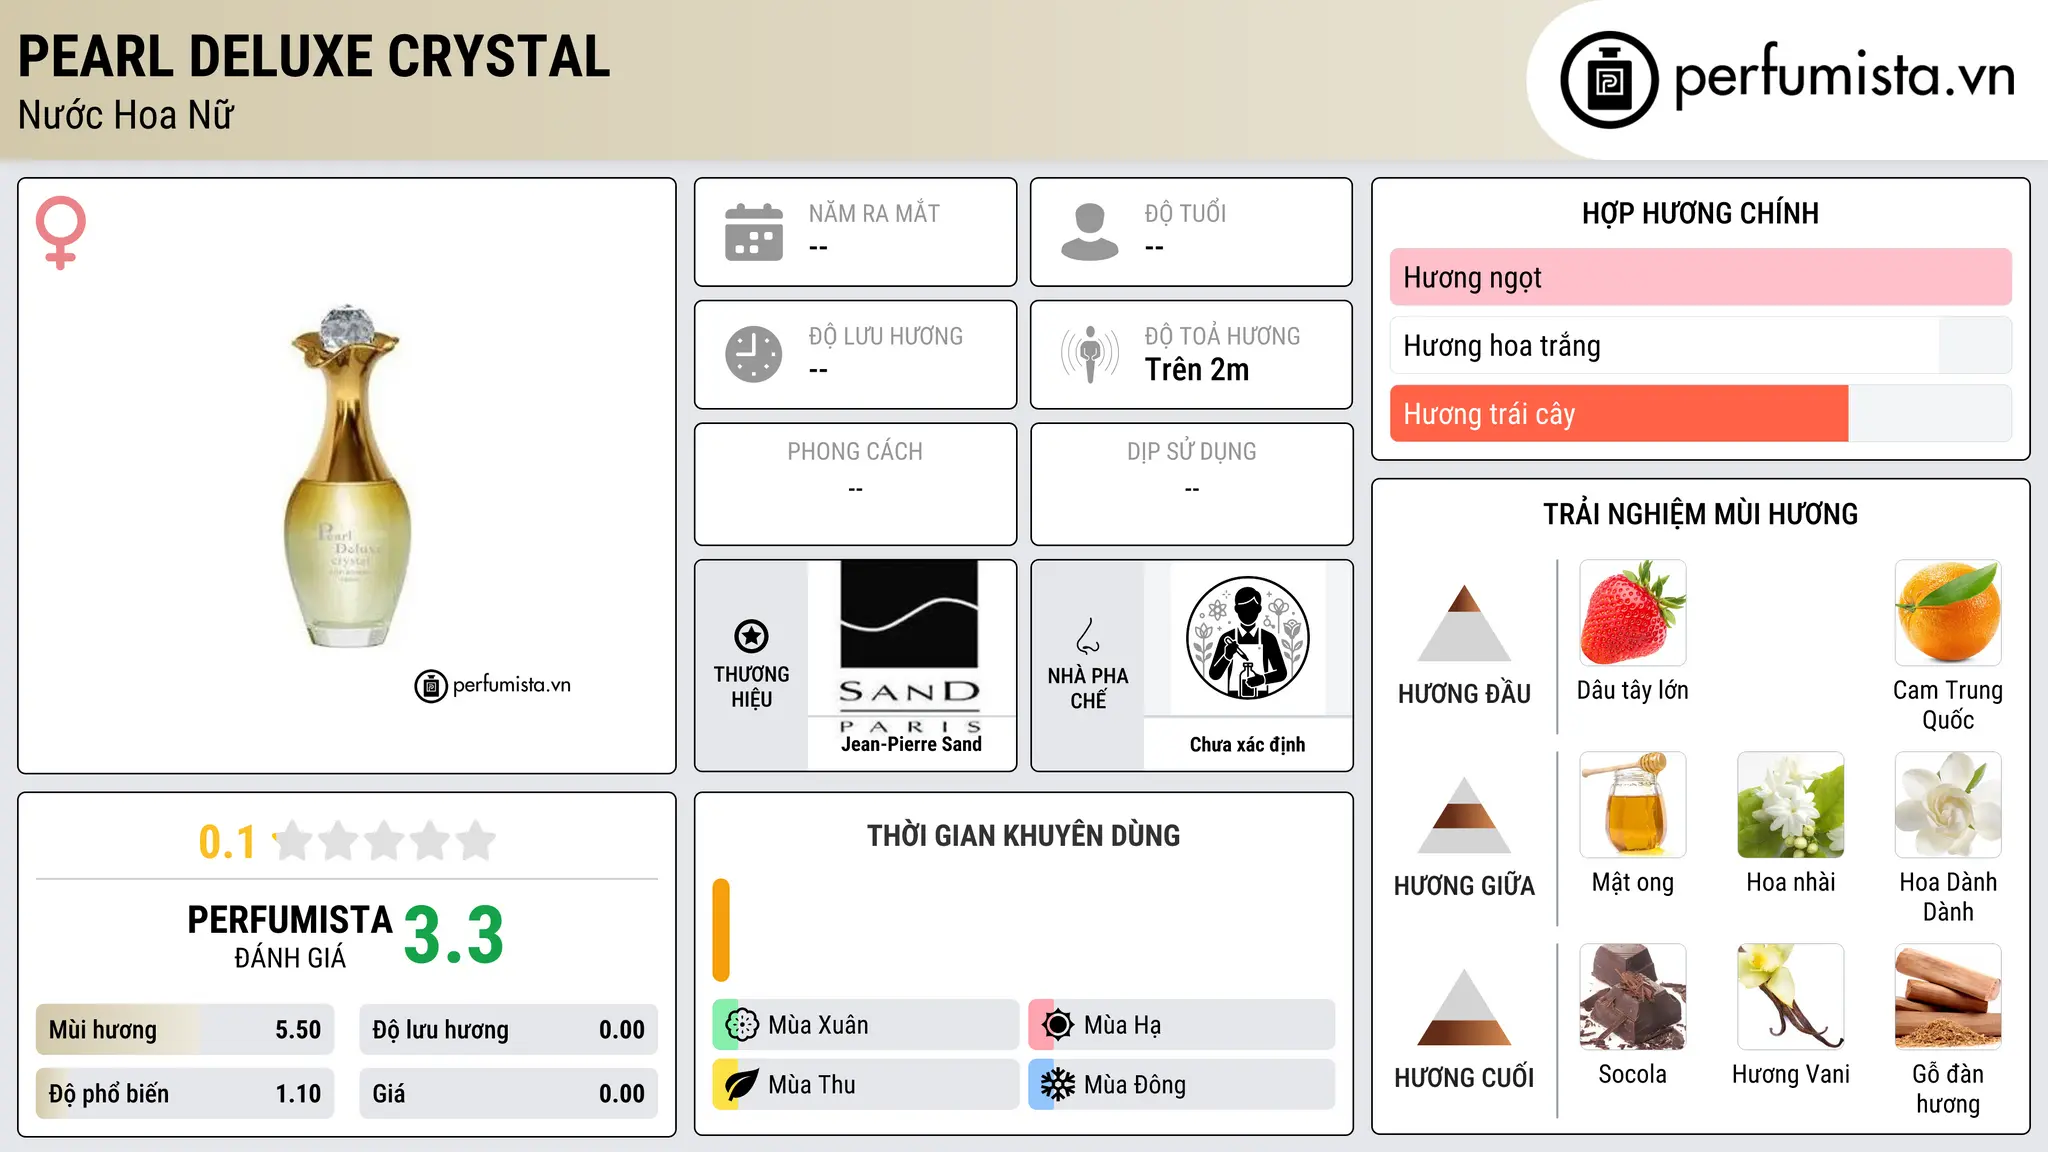
Task: Click the nose icon above Nhà pha chế
Action: pos(1088,636)
